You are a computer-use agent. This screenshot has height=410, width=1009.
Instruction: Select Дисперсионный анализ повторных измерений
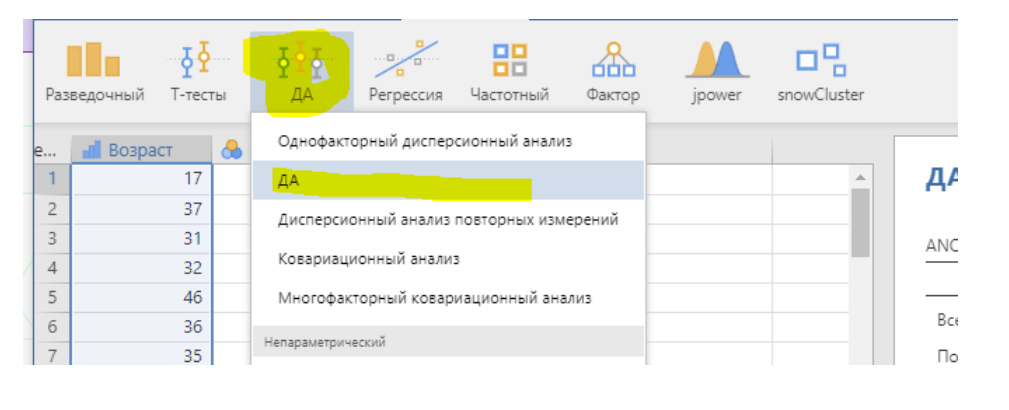coord(449,219)
